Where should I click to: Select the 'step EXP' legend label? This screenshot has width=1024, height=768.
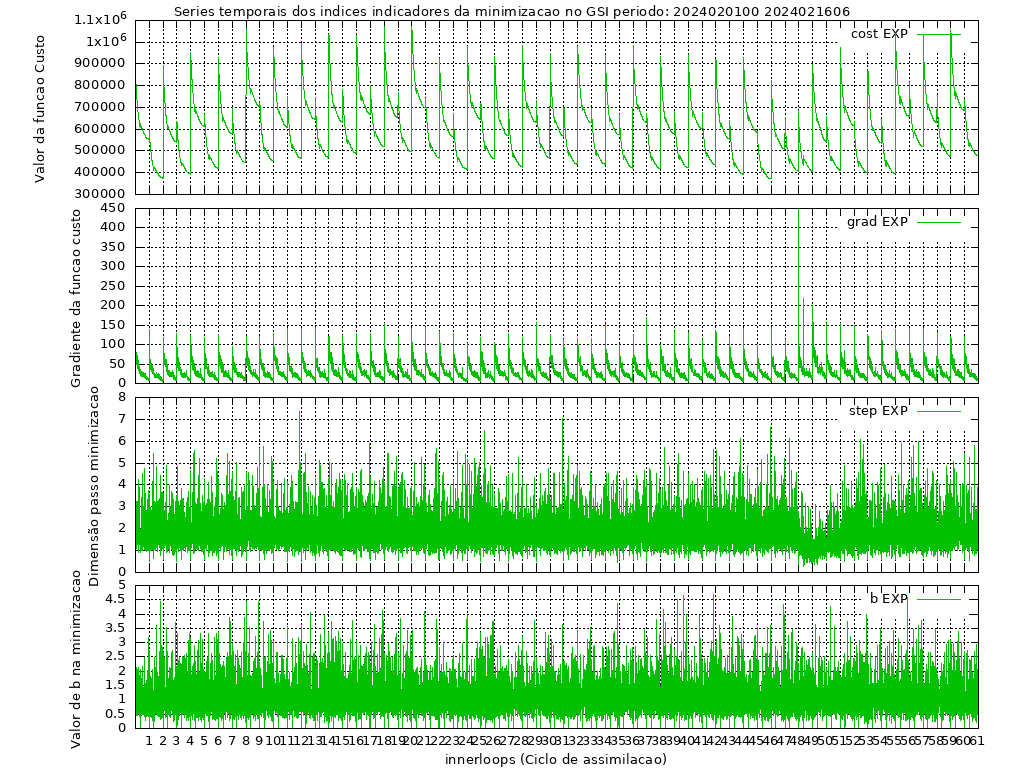pyautogui.click(x=878, y=411)
